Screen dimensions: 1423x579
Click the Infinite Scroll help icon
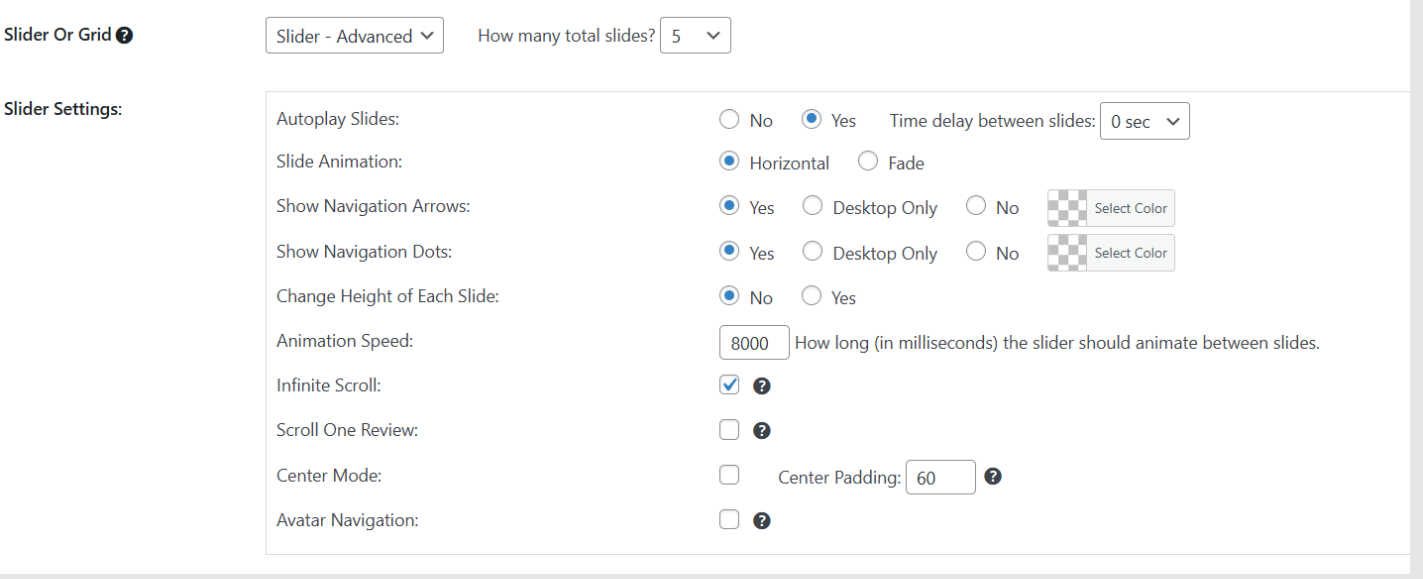(x=761, y=386)
